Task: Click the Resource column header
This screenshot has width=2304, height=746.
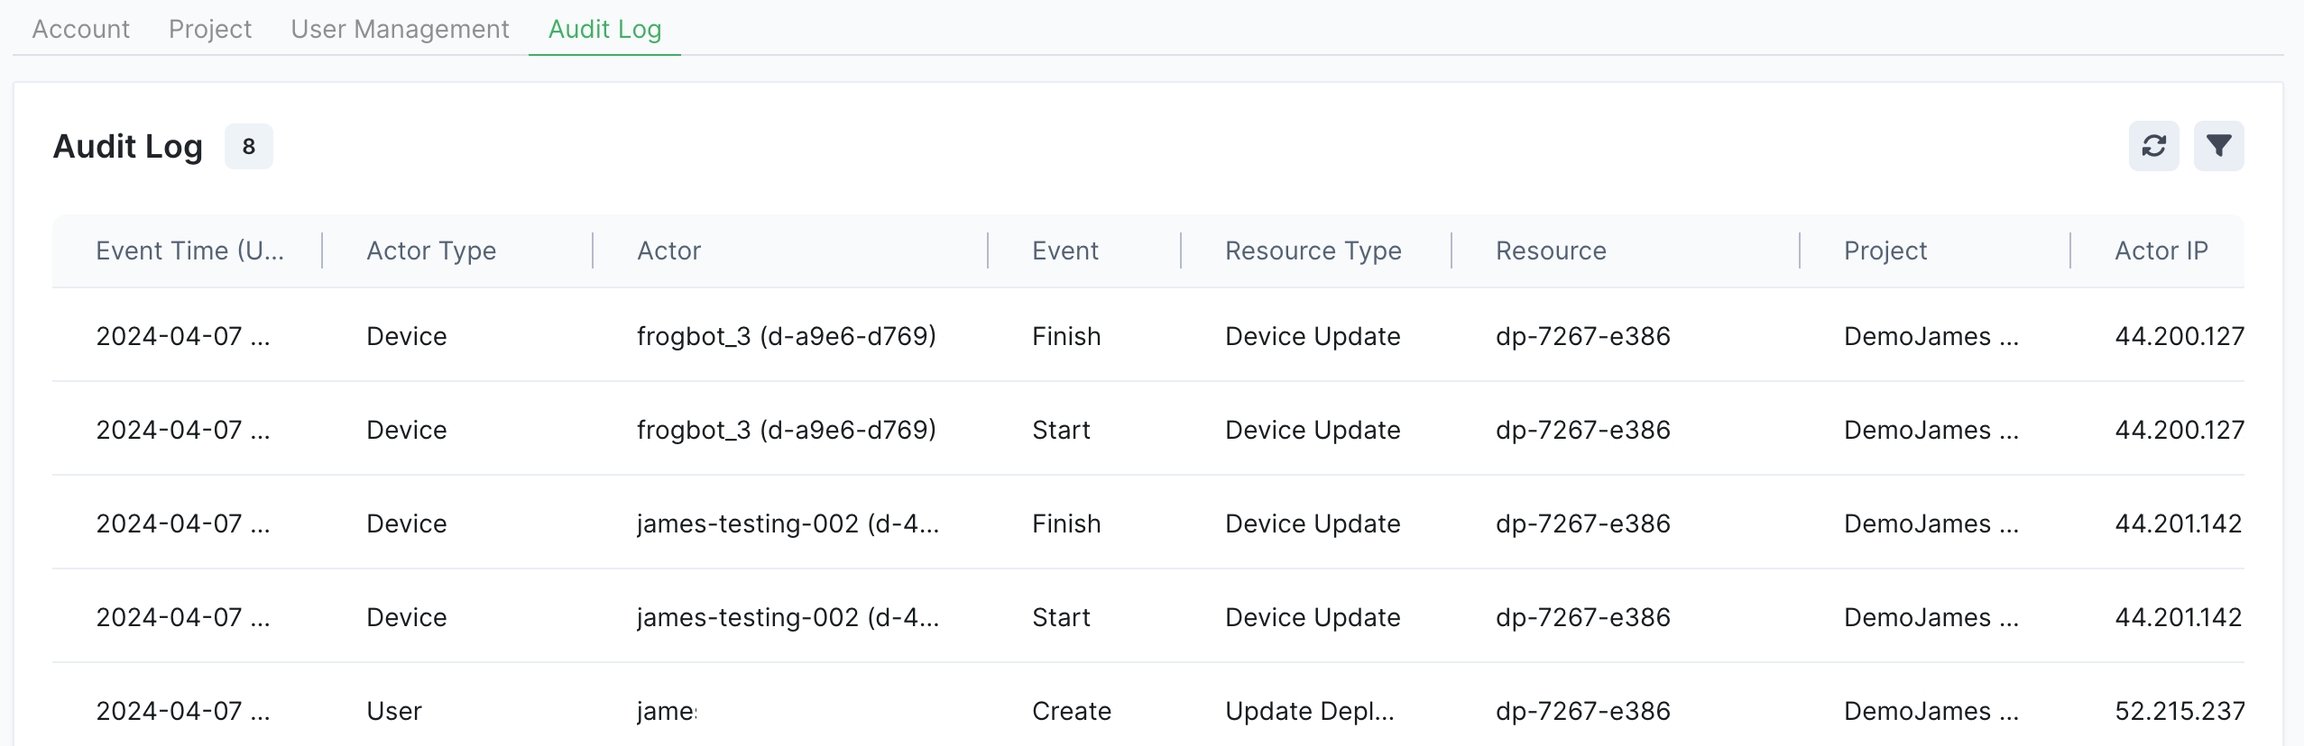Action: (1550, 250)
